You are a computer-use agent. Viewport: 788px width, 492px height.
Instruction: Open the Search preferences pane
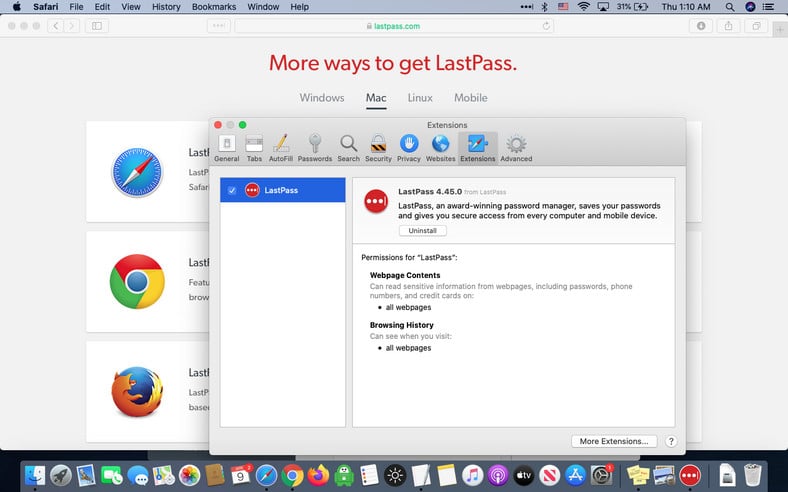point(348,148)
